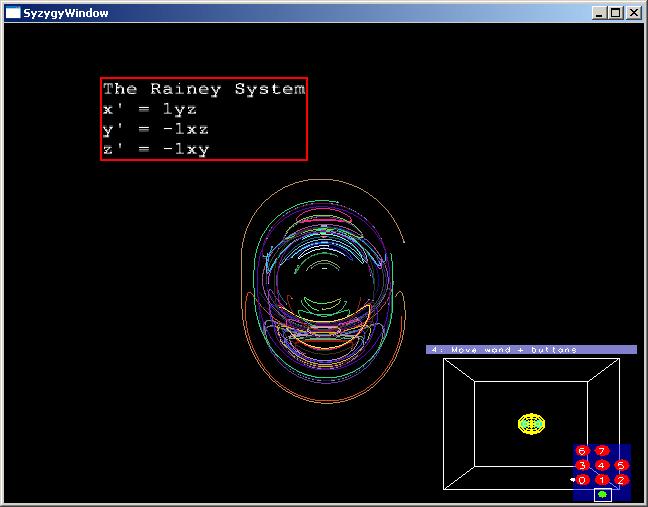Image resolution: width=648 pixels, height=507 pixels.
Task: Maximize the SyzygyWindow window
Action: pyautogui.click(x=615, y=13)
